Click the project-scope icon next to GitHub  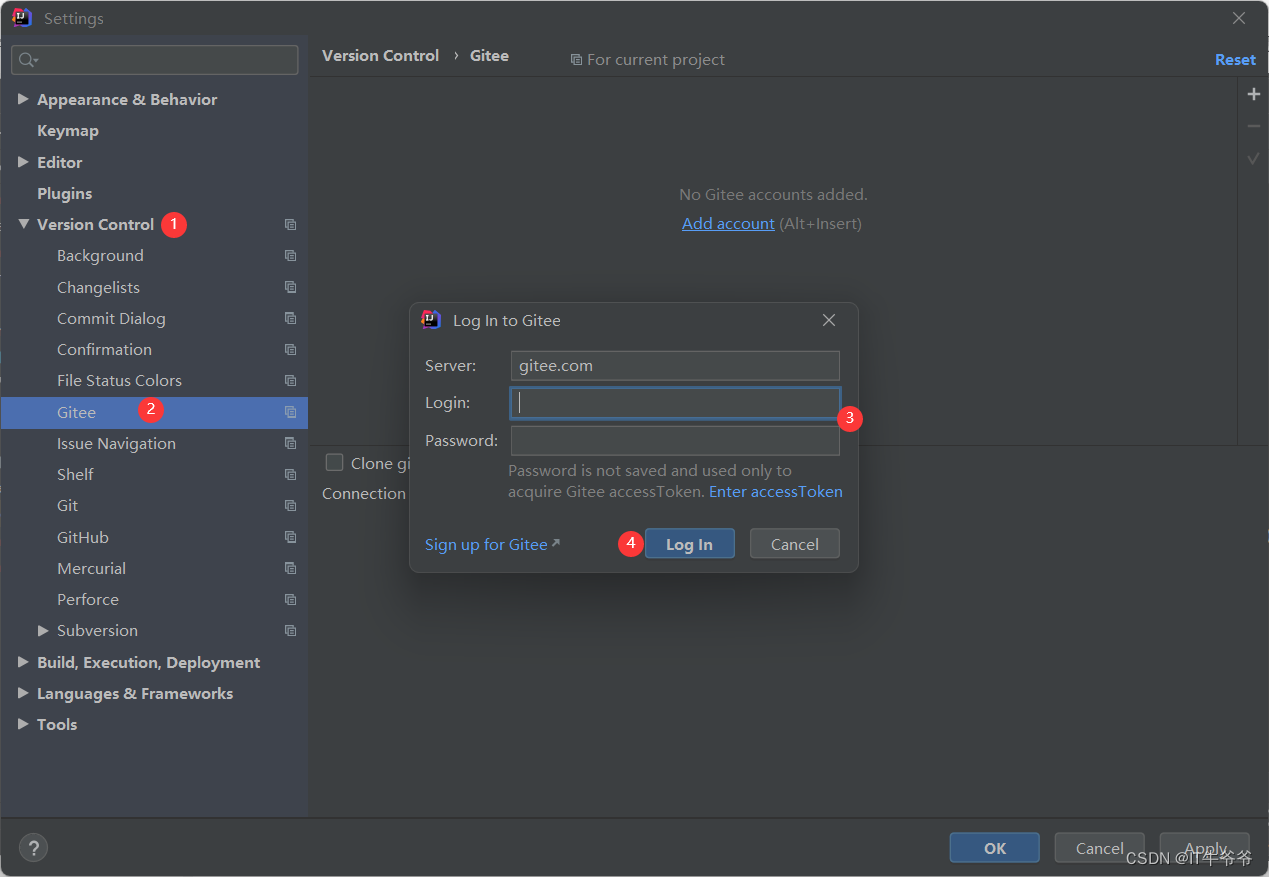tap(290, 537)
